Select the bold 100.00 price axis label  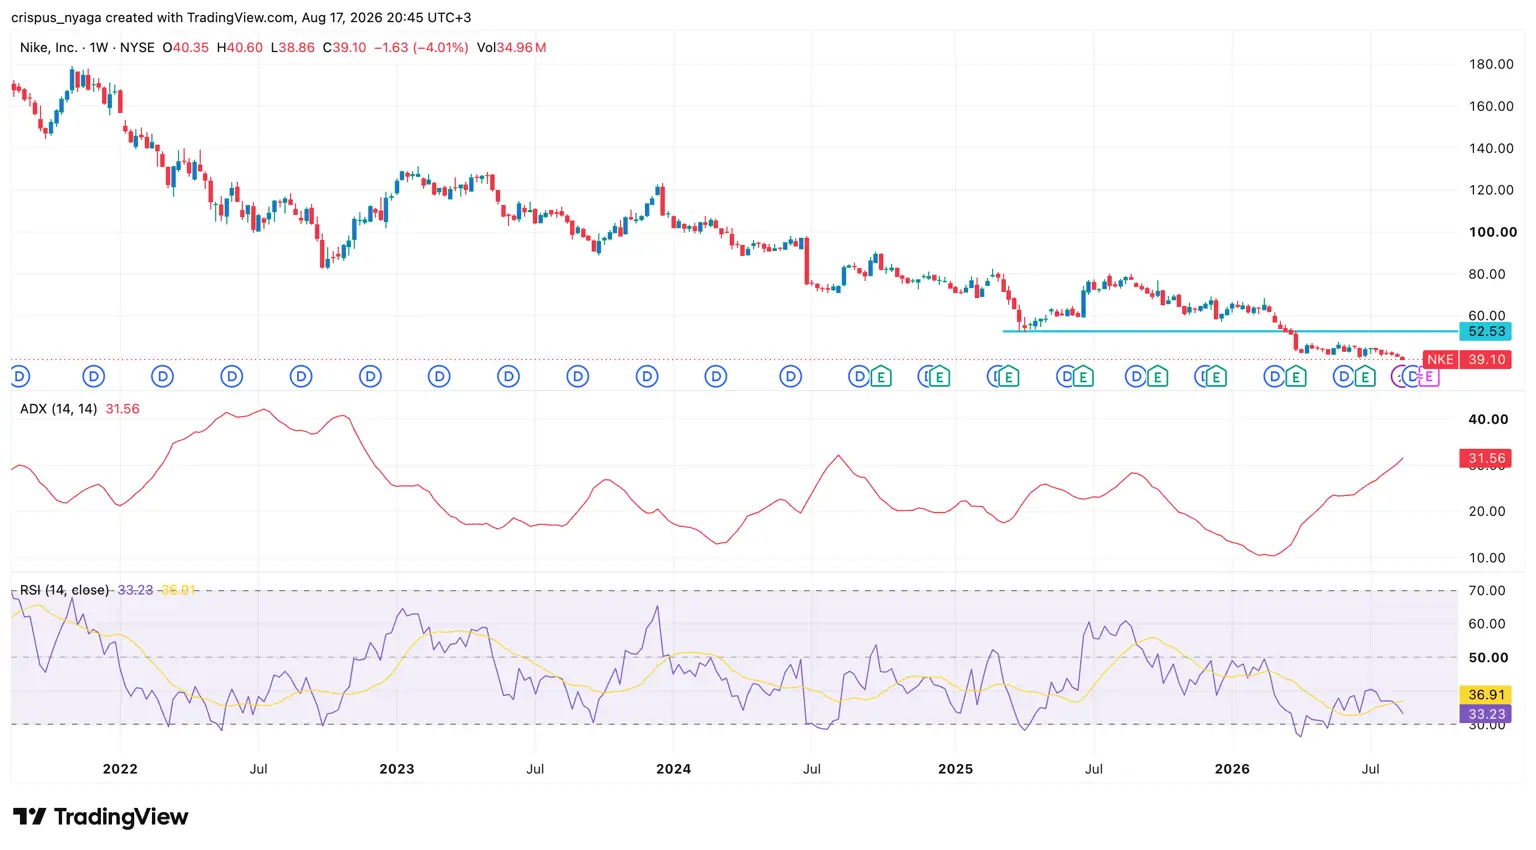pyautogui.click(x=1492, y=232)
